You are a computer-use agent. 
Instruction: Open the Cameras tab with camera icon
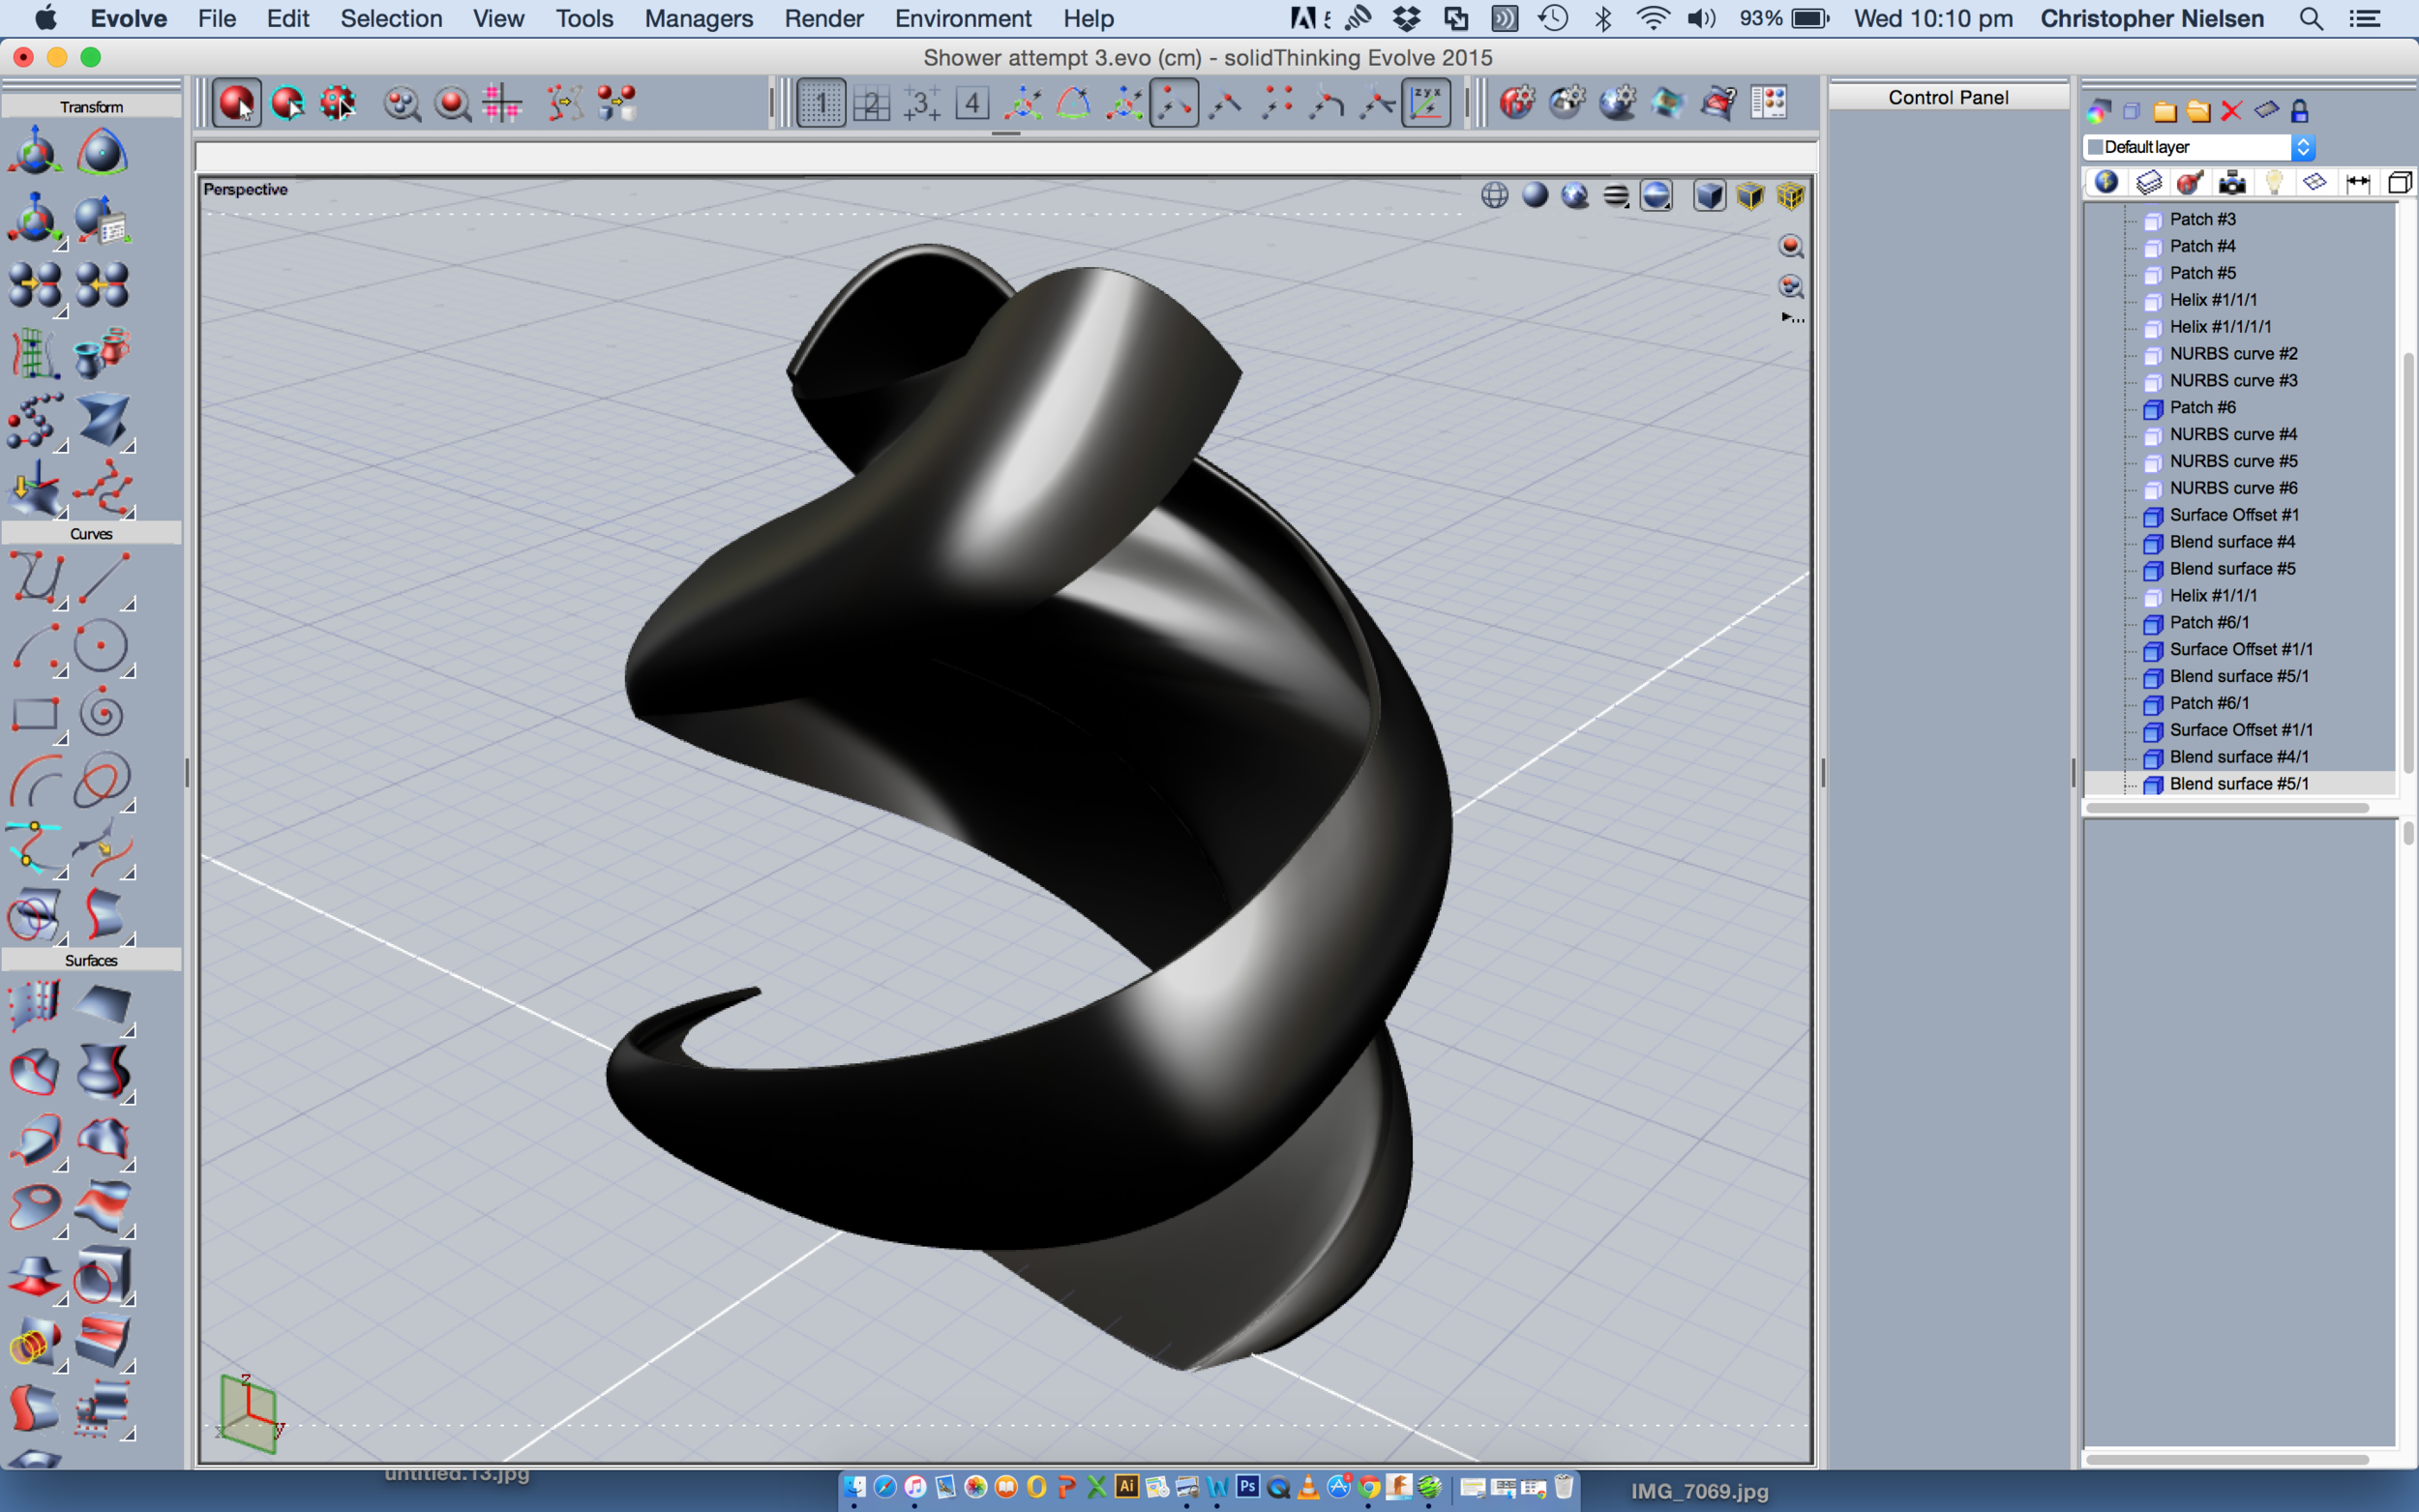[2232, 182]
